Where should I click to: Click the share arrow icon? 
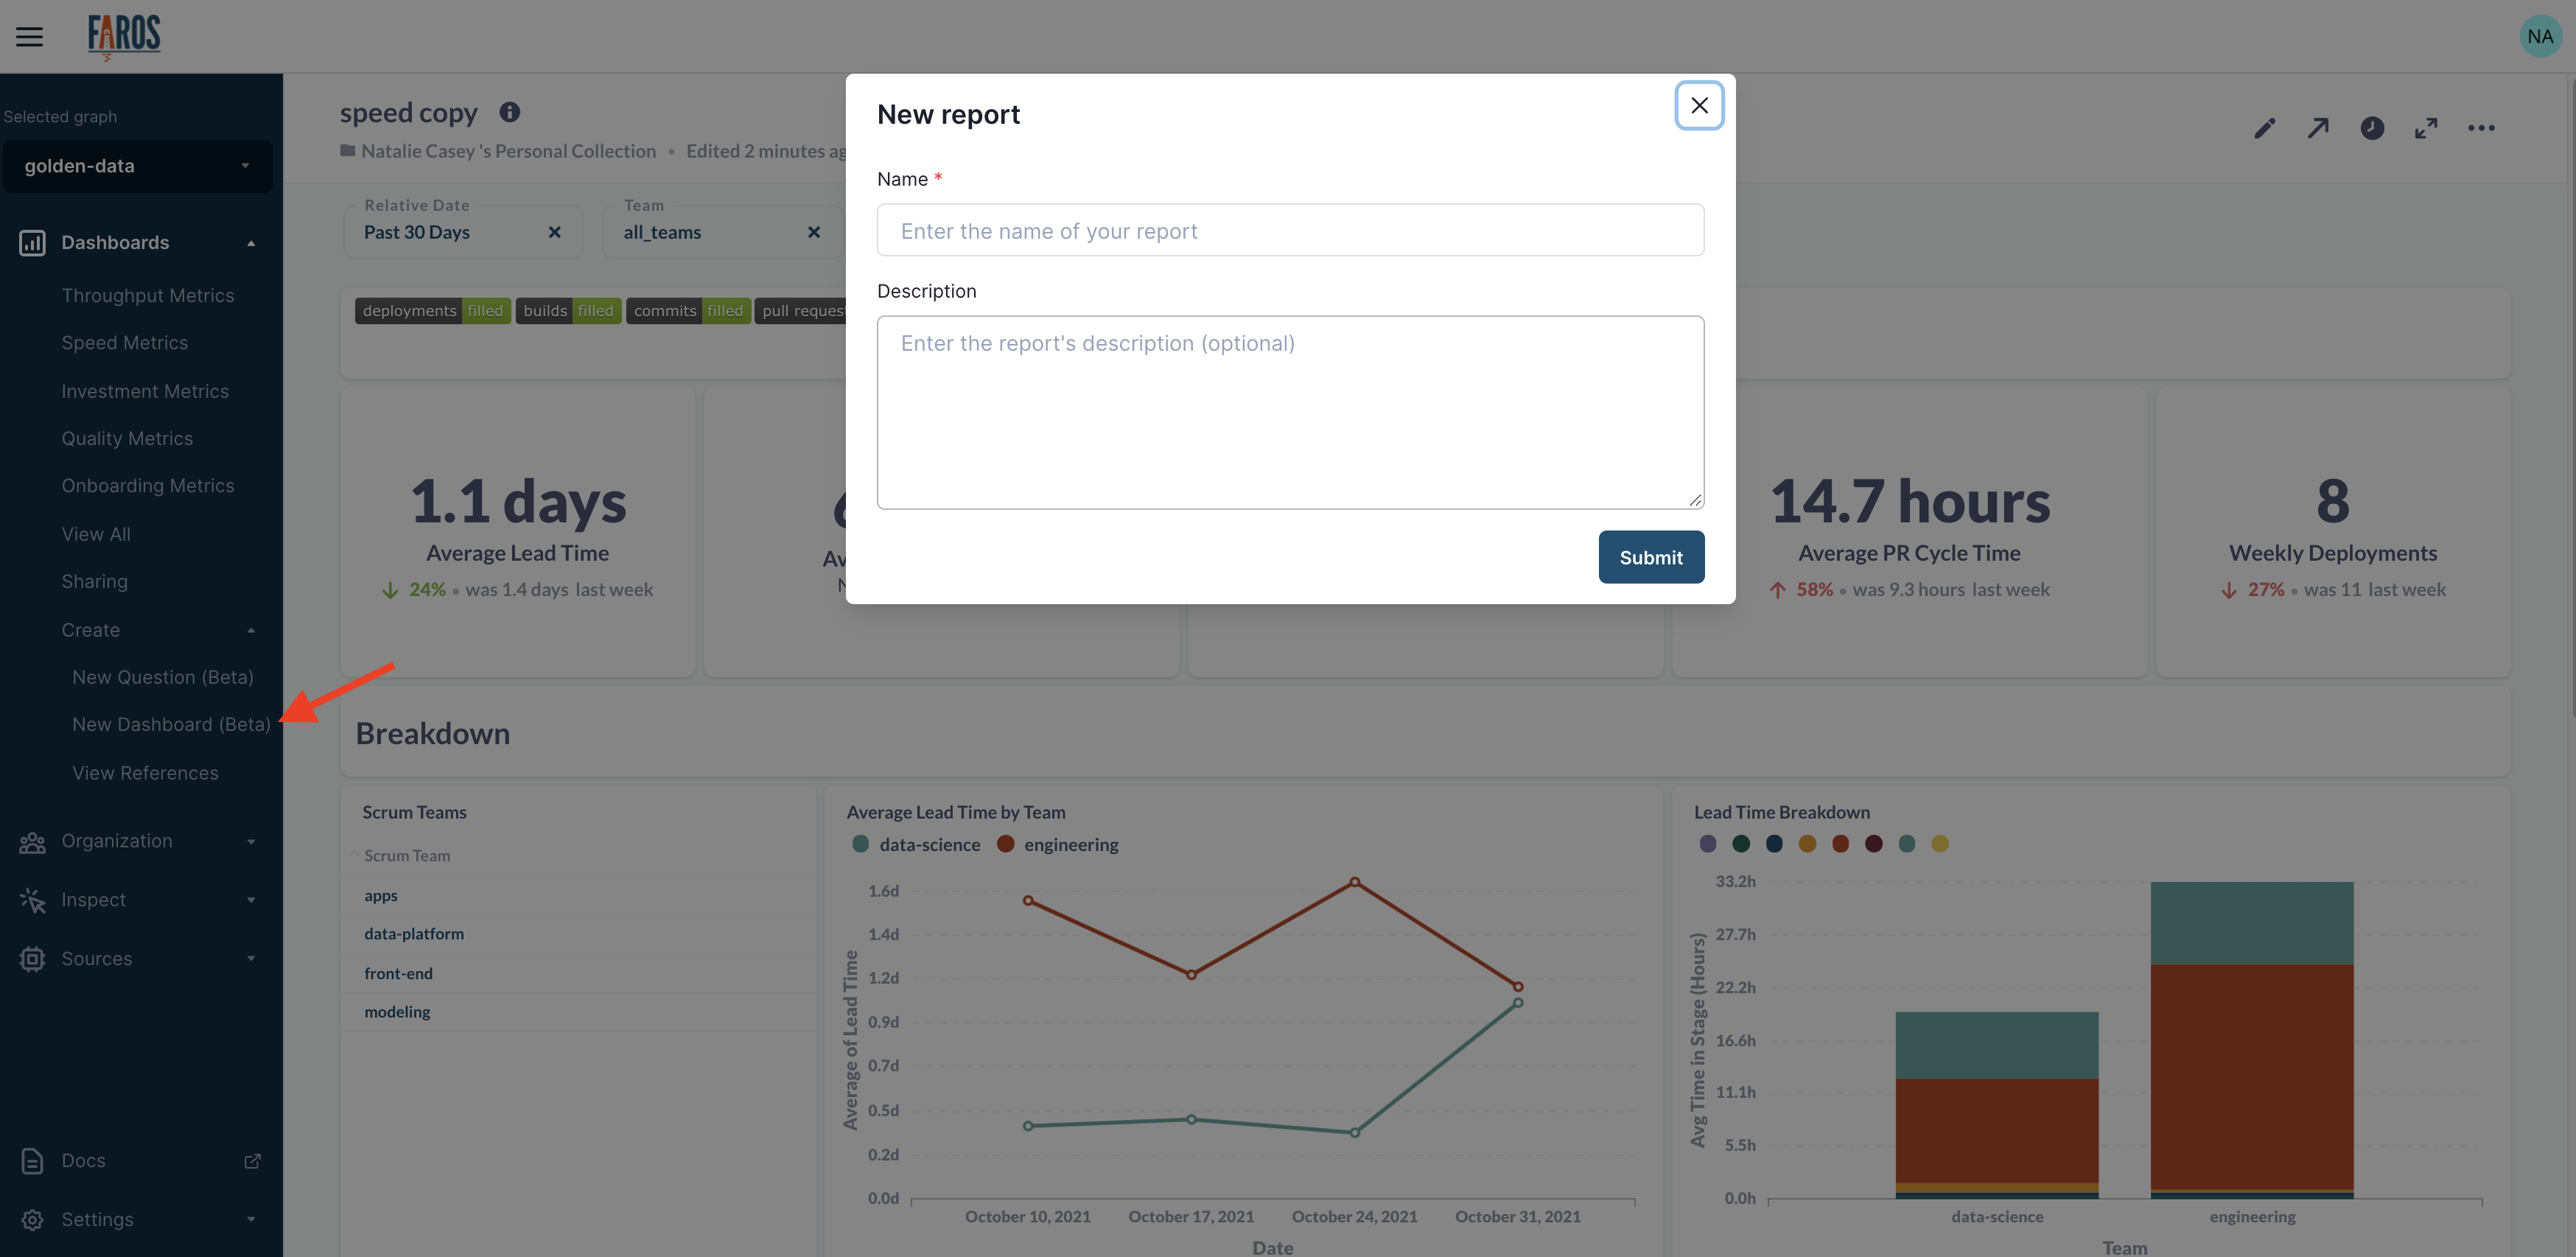coord(2318,128)
